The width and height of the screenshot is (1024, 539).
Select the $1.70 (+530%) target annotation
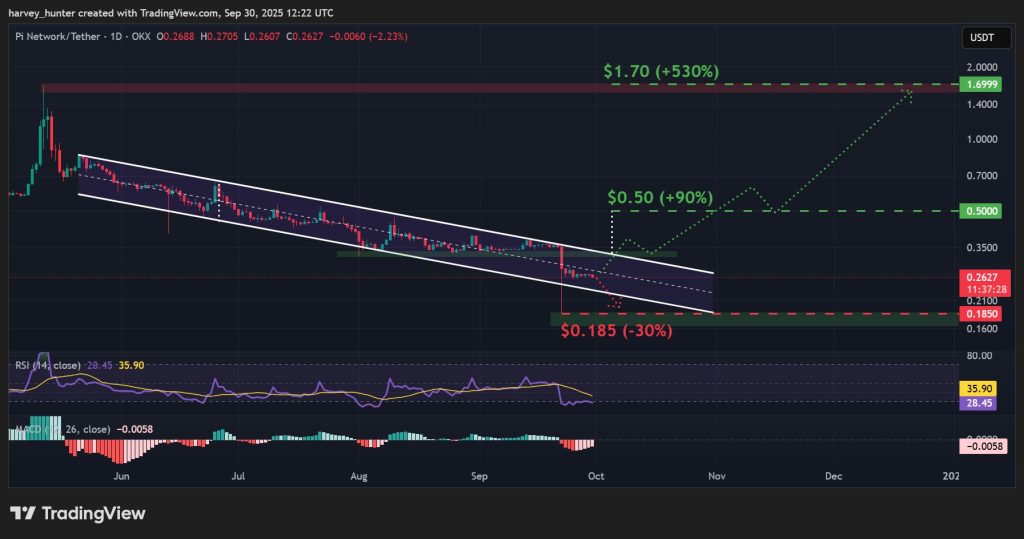pos(661,71)
